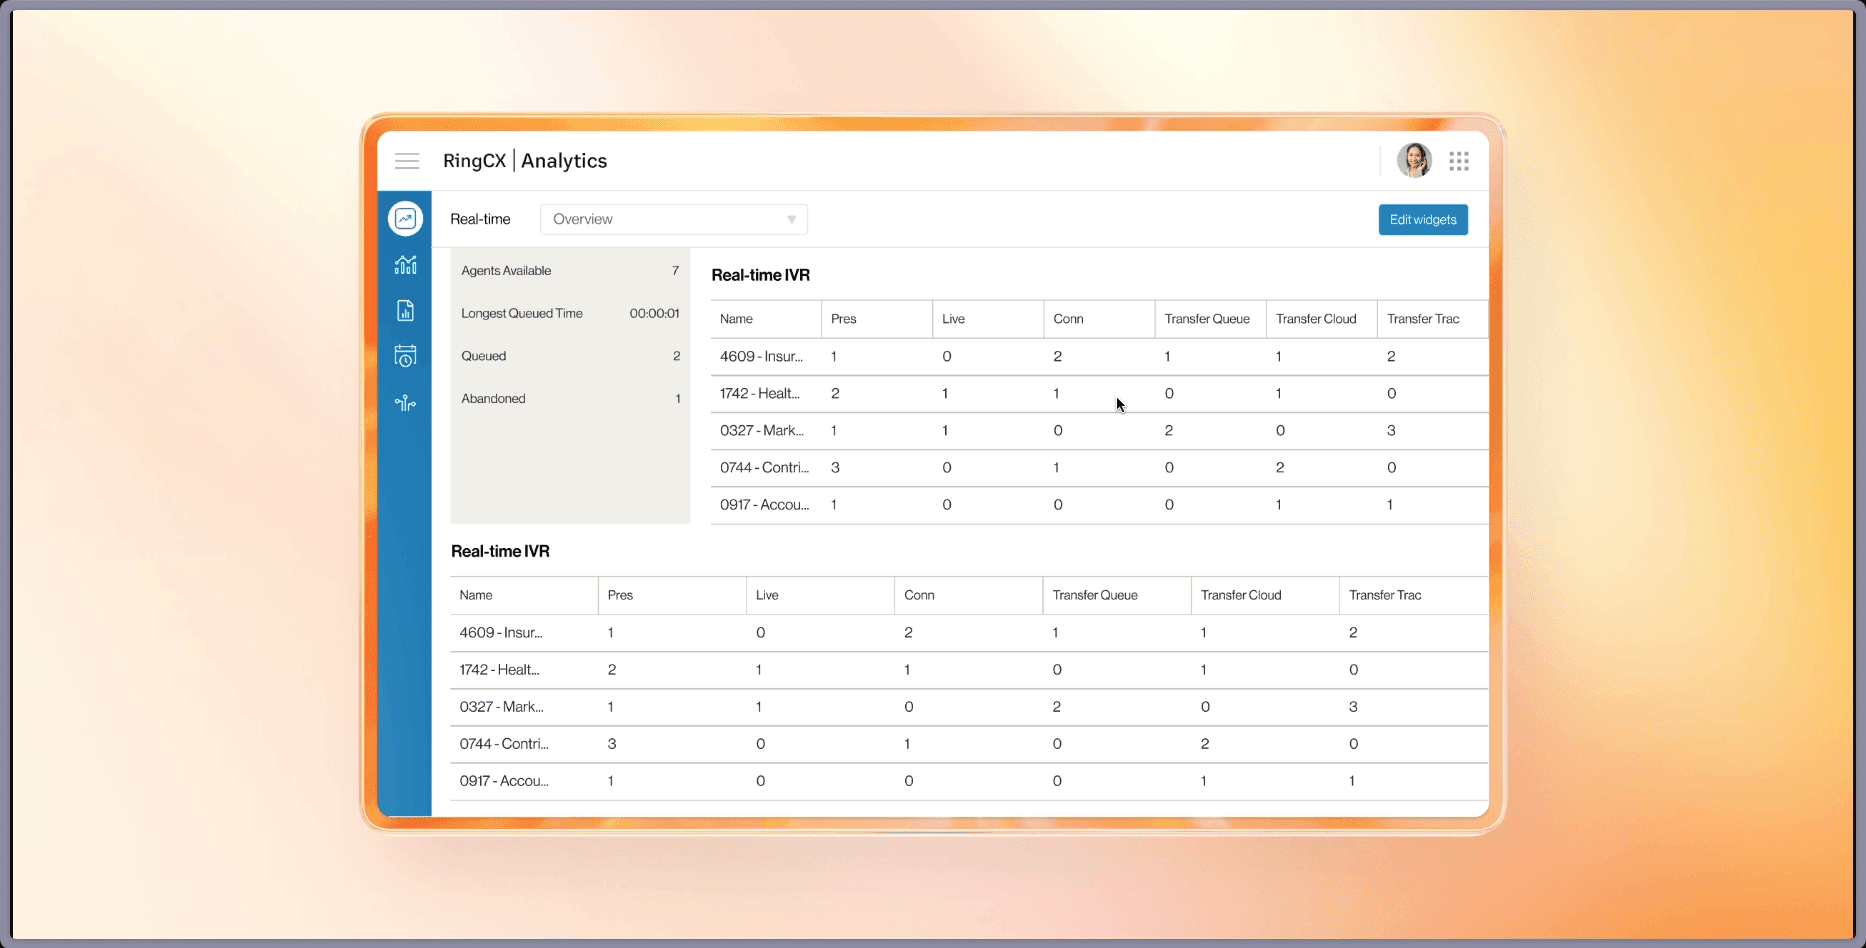This screenshot has height=948, width=1866.
Task: Open the scheduled calendar clock sidebar icon
Action: point(405,356)
